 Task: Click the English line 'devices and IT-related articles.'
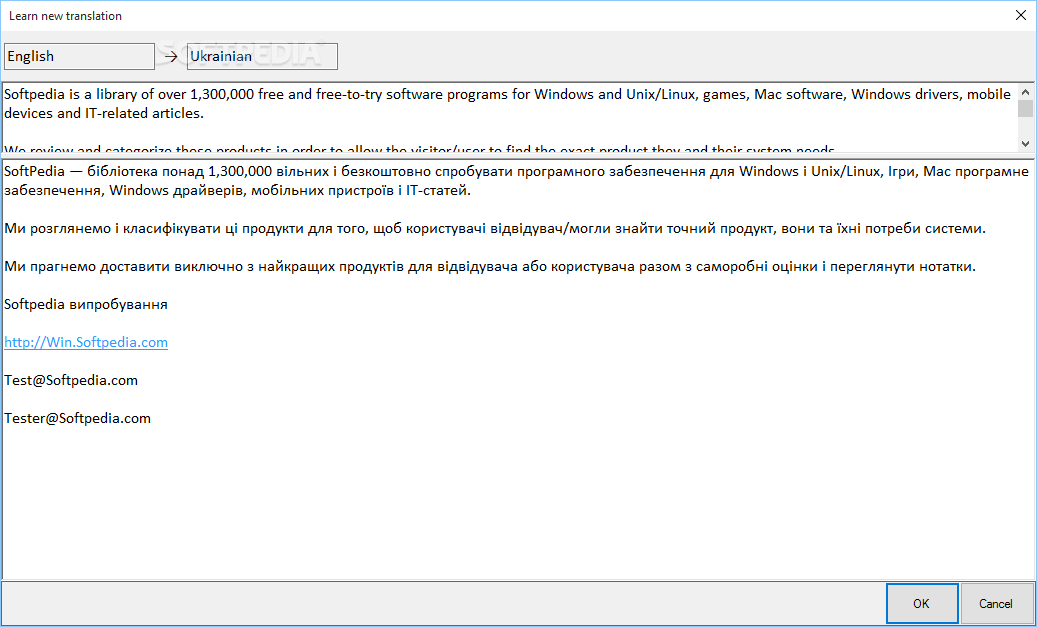[104, 113]
